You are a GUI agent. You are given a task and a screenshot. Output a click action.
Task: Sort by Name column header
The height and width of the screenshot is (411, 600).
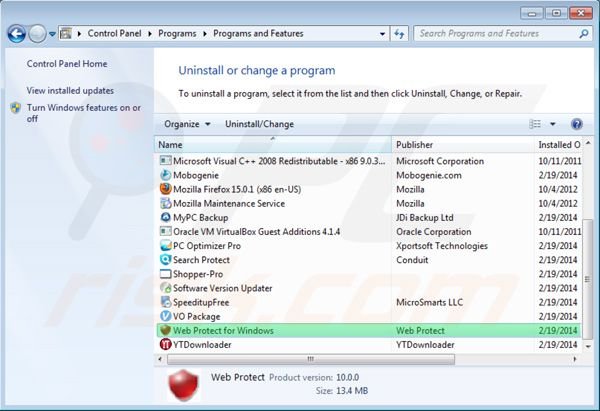[273, 145]
